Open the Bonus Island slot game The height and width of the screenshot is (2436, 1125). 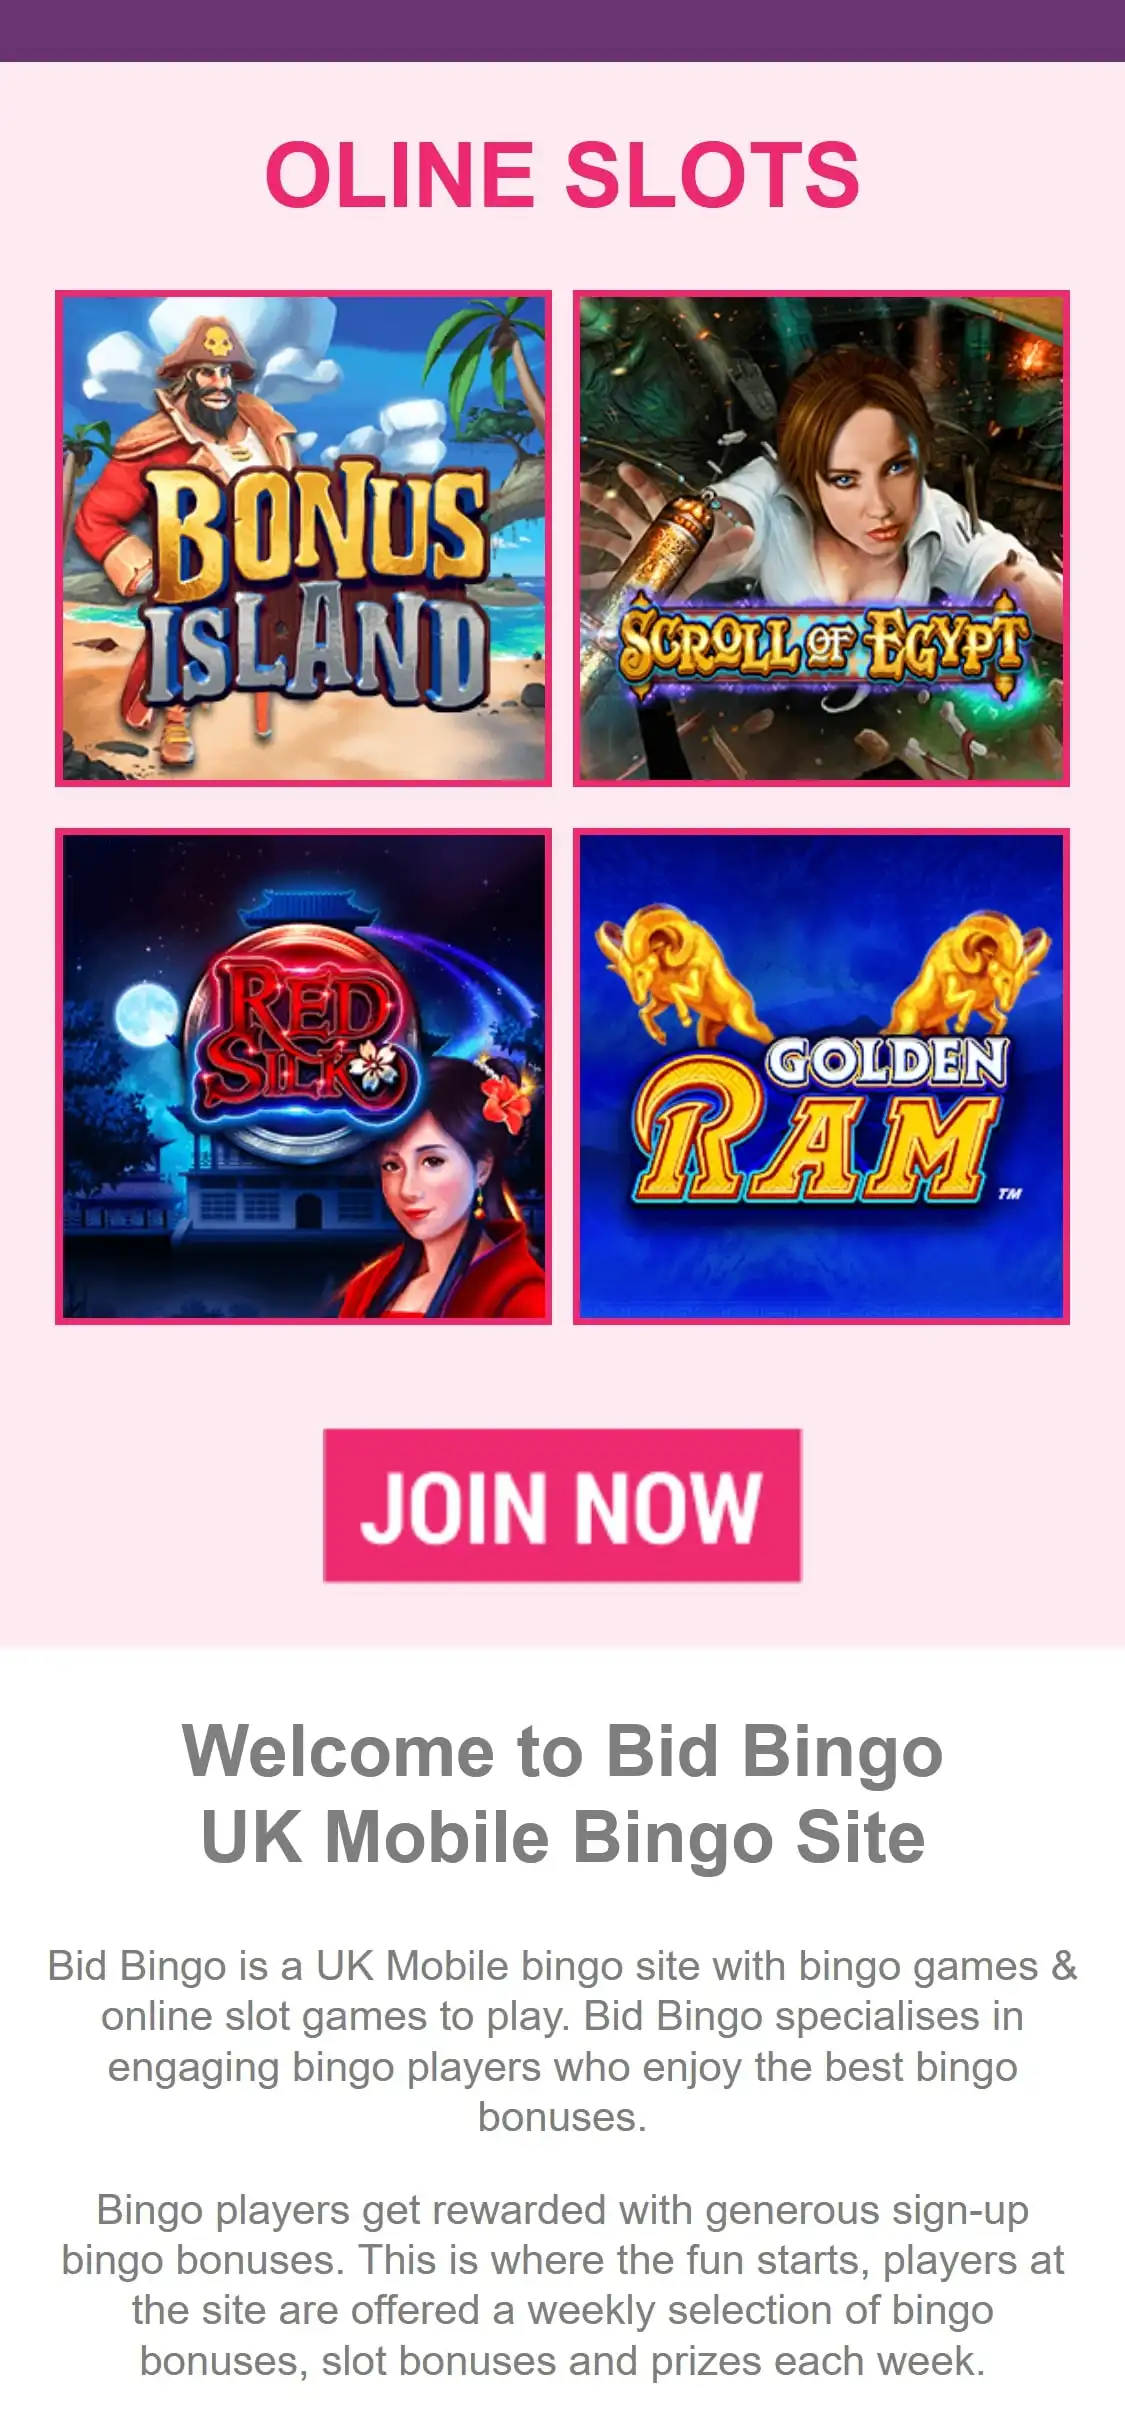303,538
